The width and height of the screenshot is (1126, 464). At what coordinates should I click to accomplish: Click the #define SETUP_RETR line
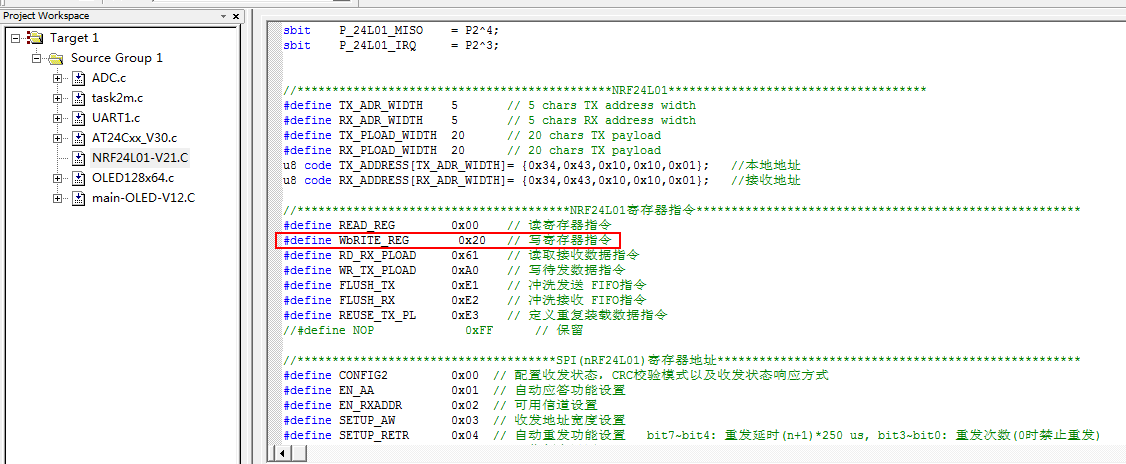[692, 435]
